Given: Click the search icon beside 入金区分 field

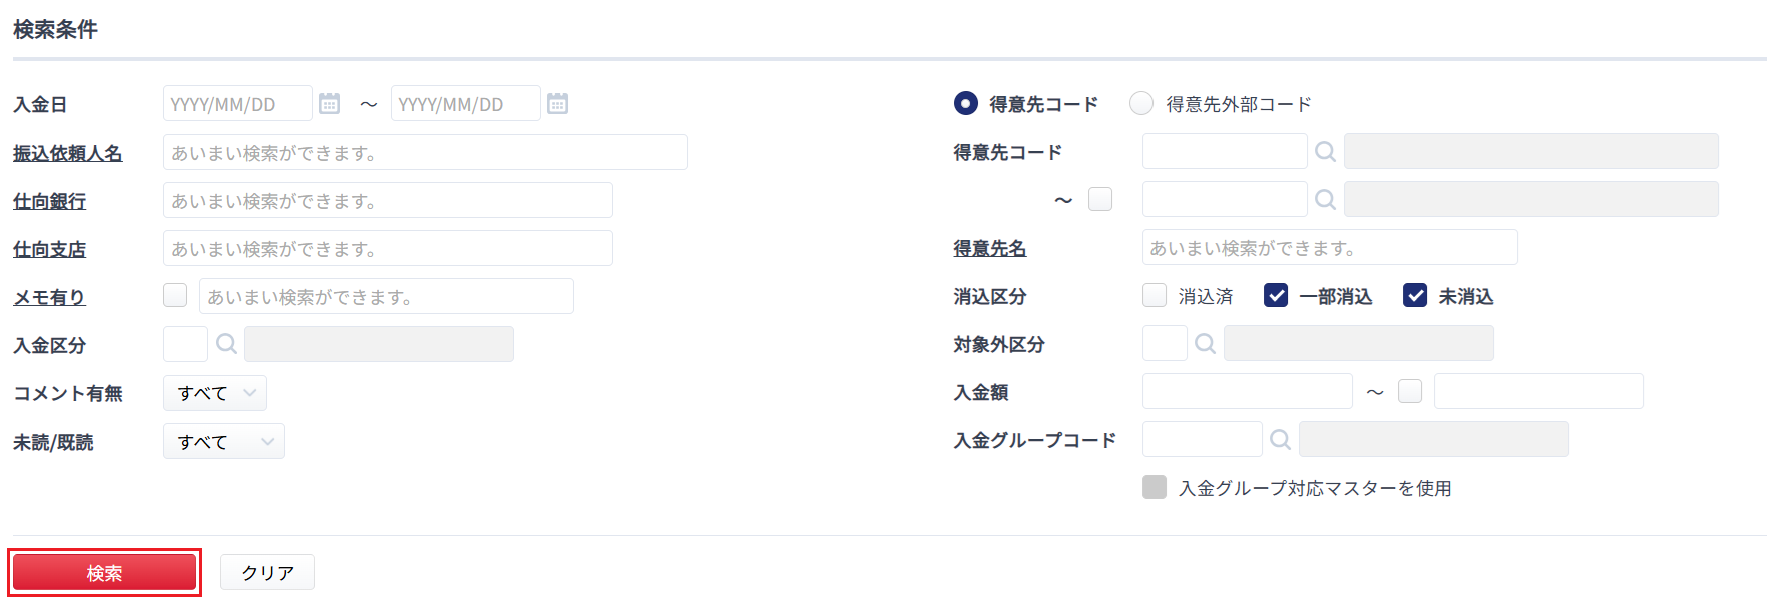Looking at the screenshot, I should 227,344.
